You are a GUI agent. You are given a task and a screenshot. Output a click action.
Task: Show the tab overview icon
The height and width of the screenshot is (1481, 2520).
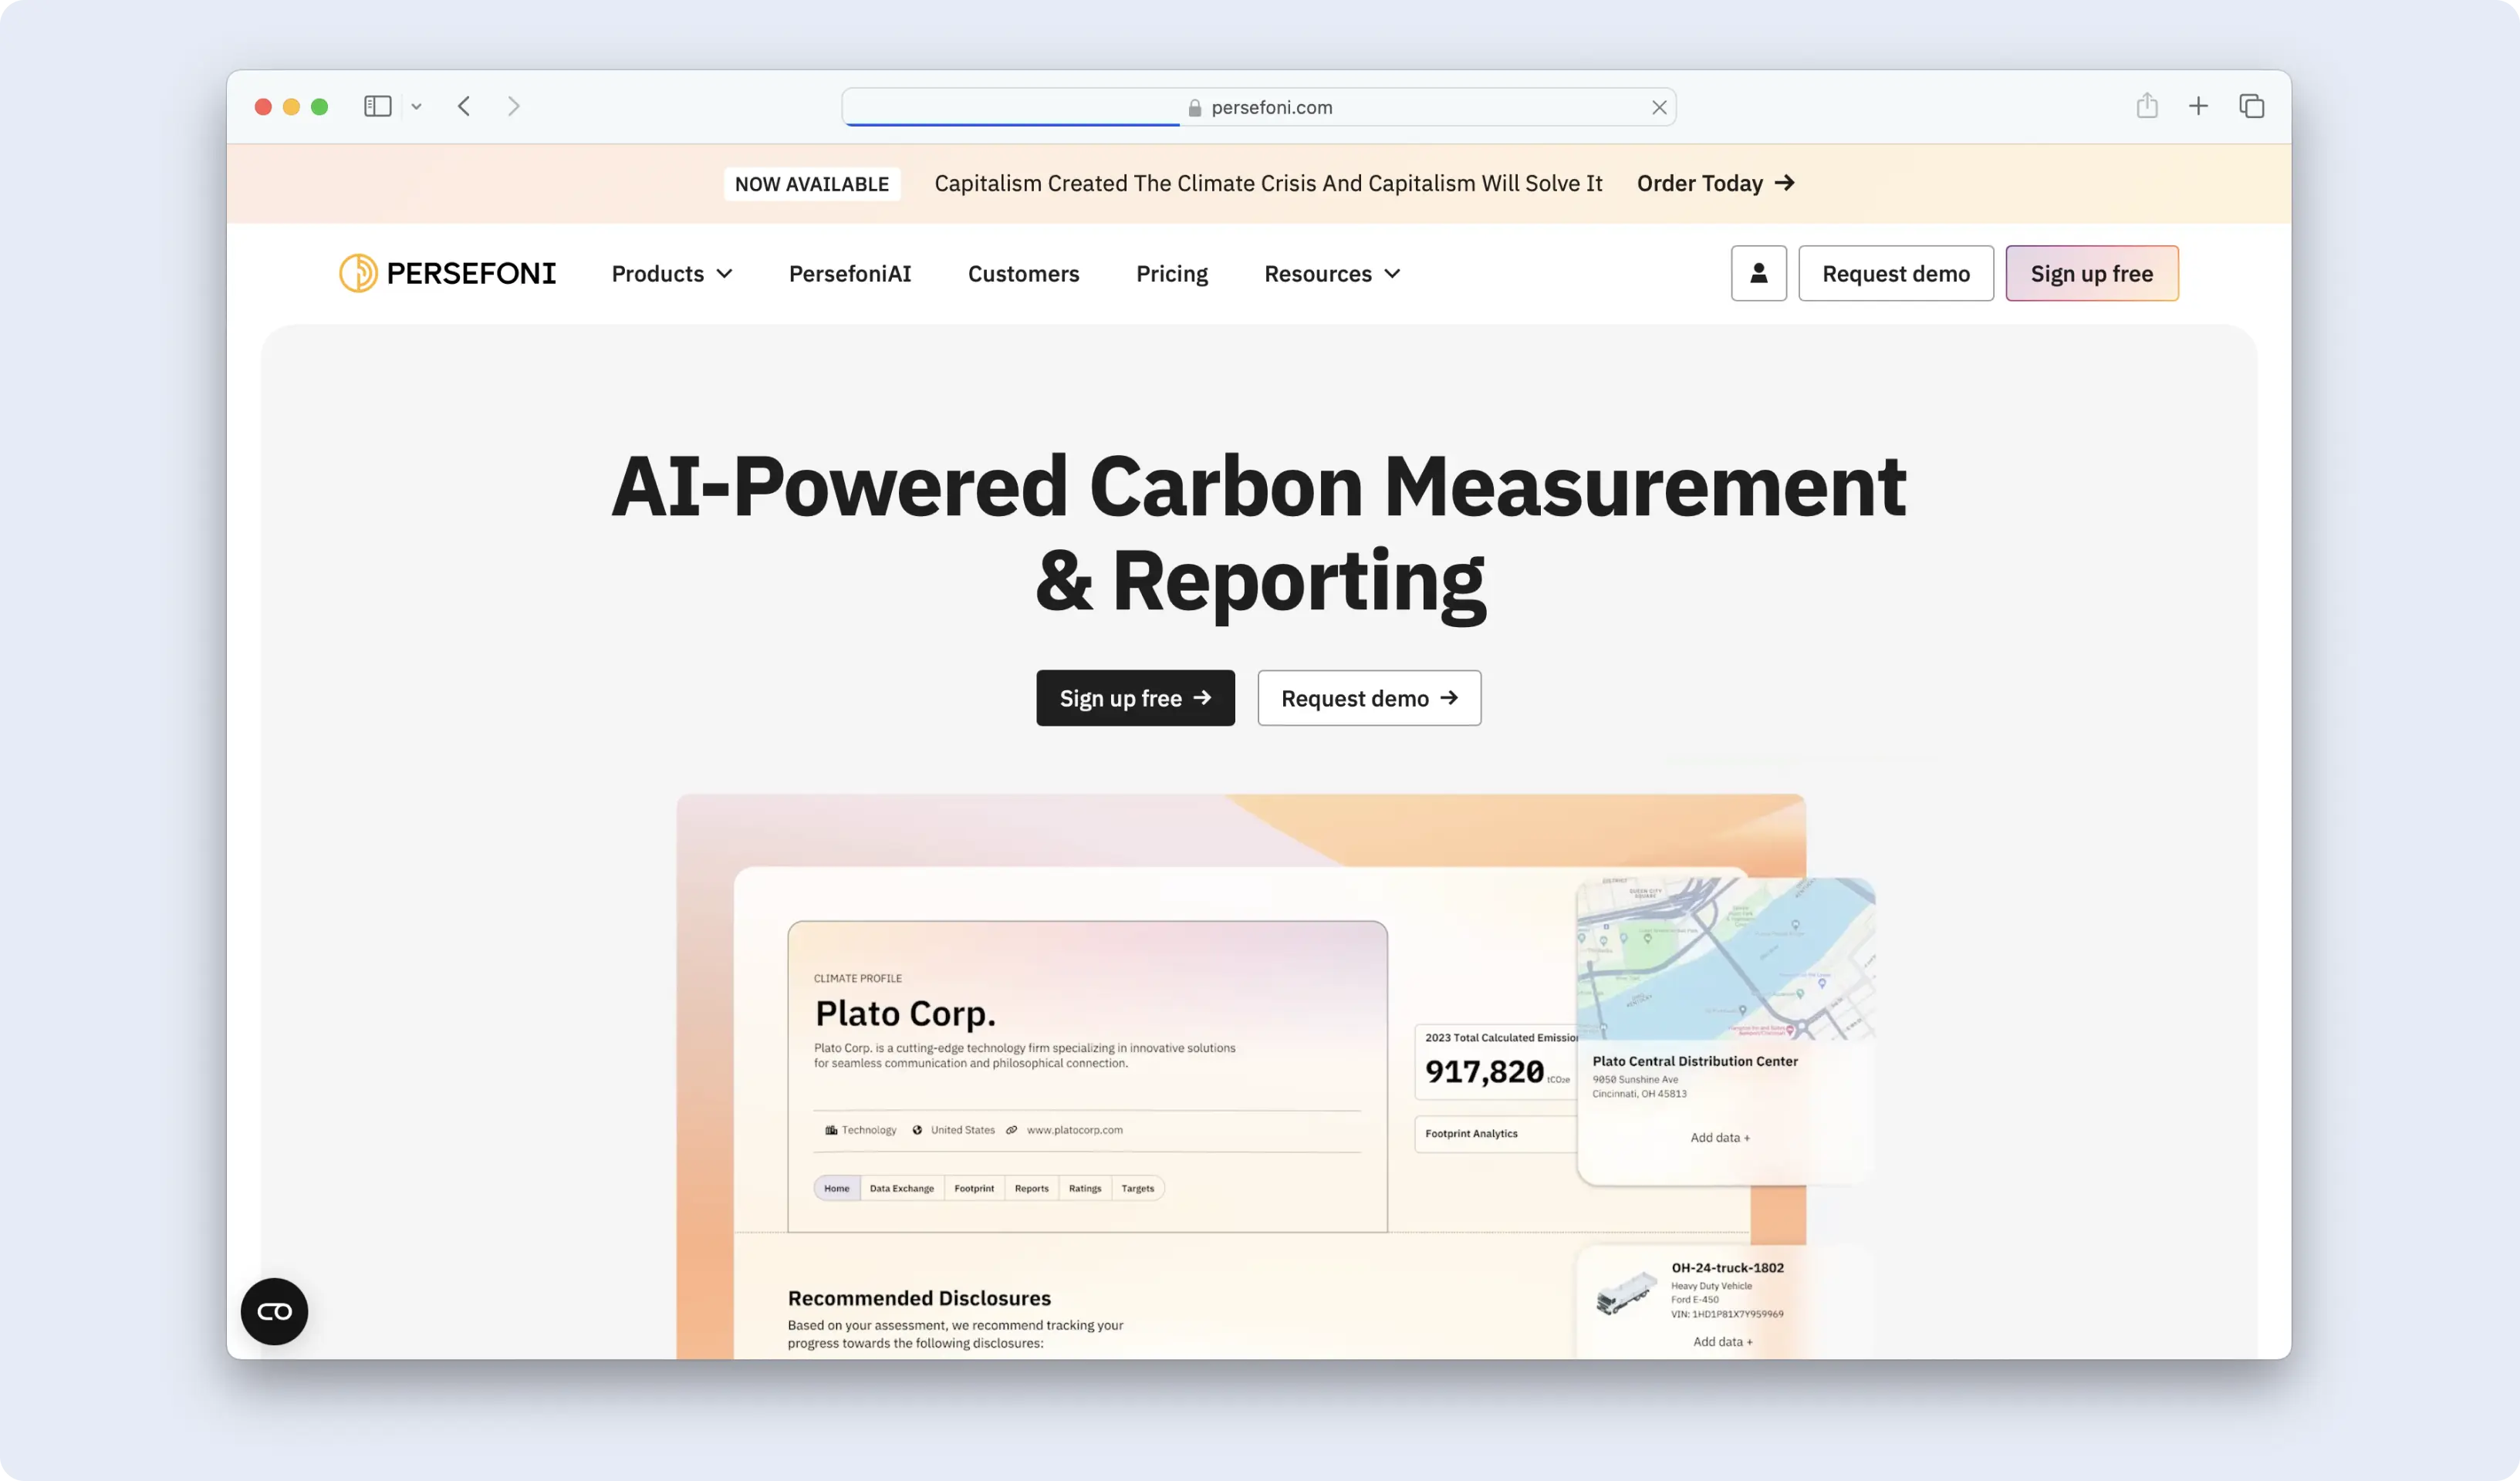click(2251, 106)
